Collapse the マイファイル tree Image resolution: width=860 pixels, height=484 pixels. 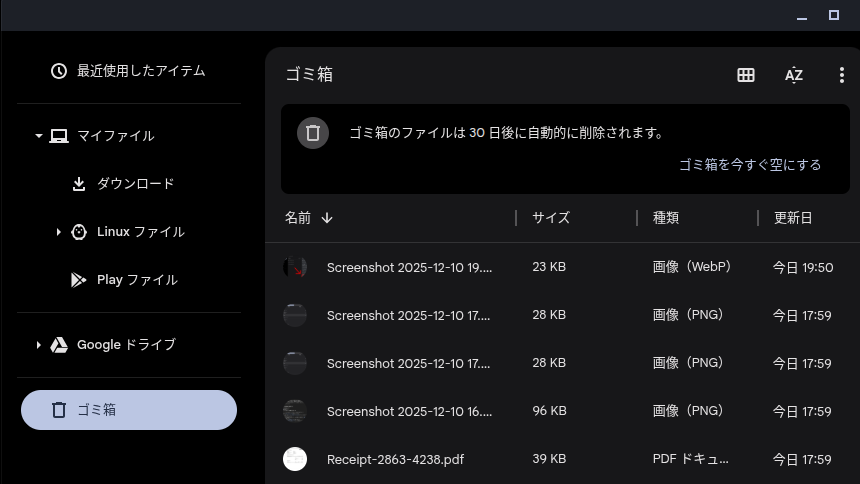38,136
